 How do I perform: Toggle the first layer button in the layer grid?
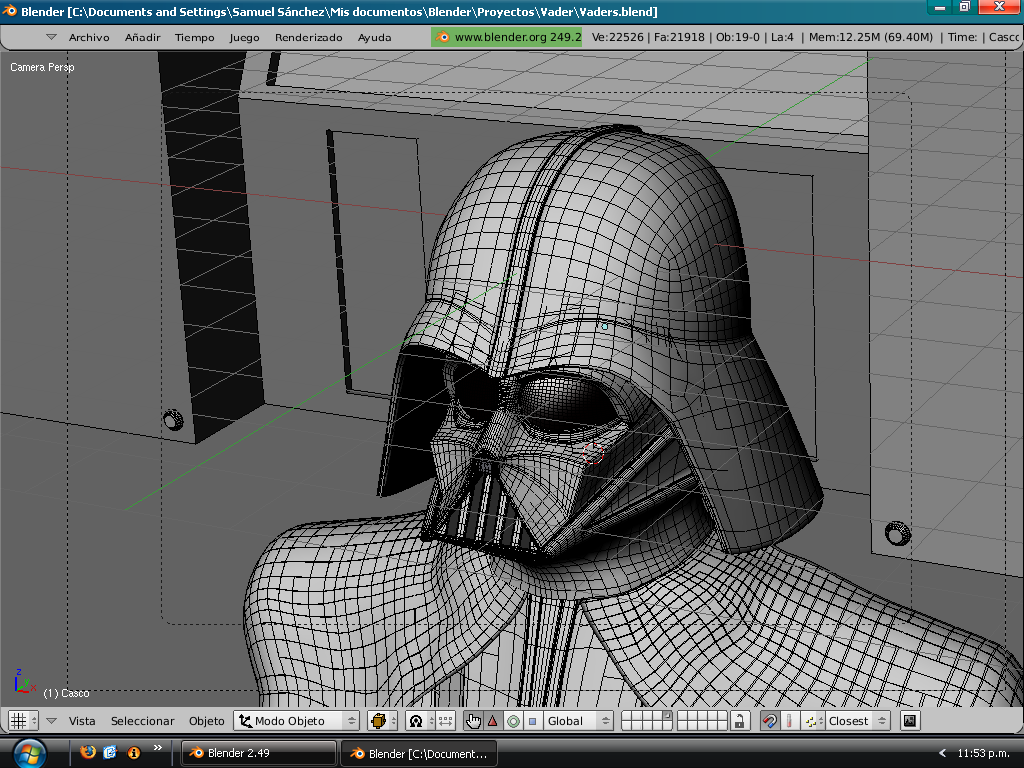(x=627, y=716)
